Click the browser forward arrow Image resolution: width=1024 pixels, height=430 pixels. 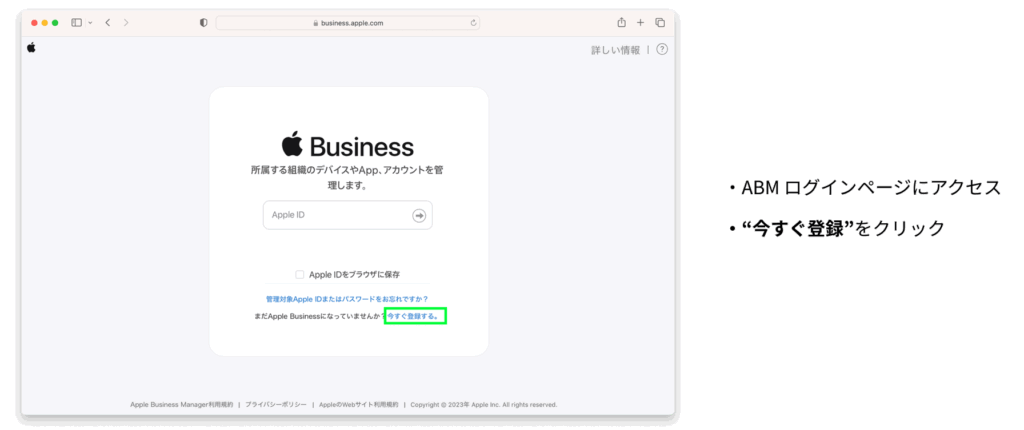(x=126, y=22)
